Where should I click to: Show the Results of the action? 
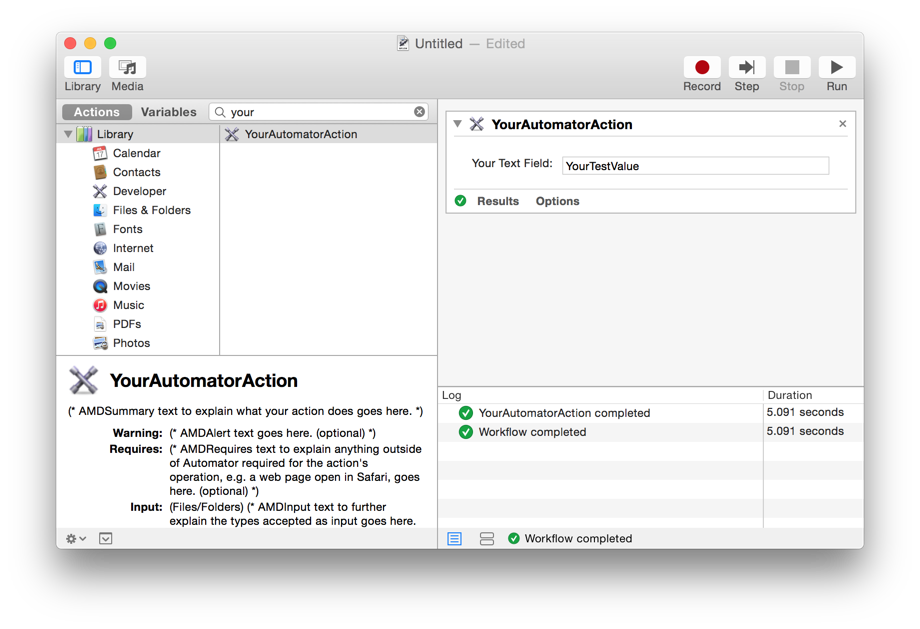point(498,201)
